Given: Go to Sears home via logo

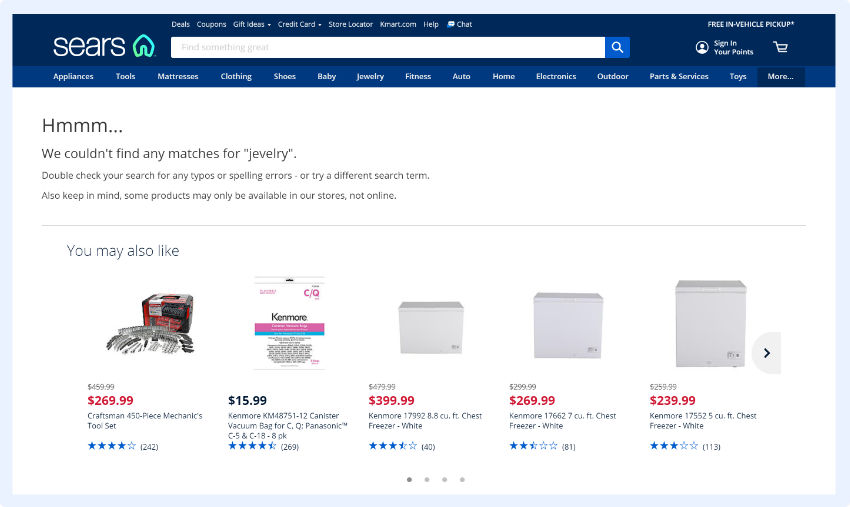Looking at the screenshot, I should pos(104,46).
